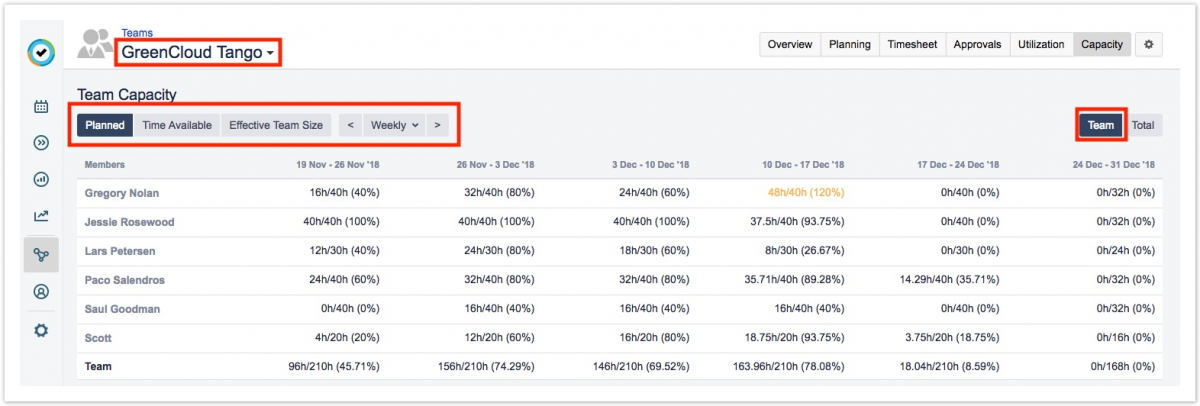
Task: Open the calendar icon in the sidebar
Action: click(41, 106)
